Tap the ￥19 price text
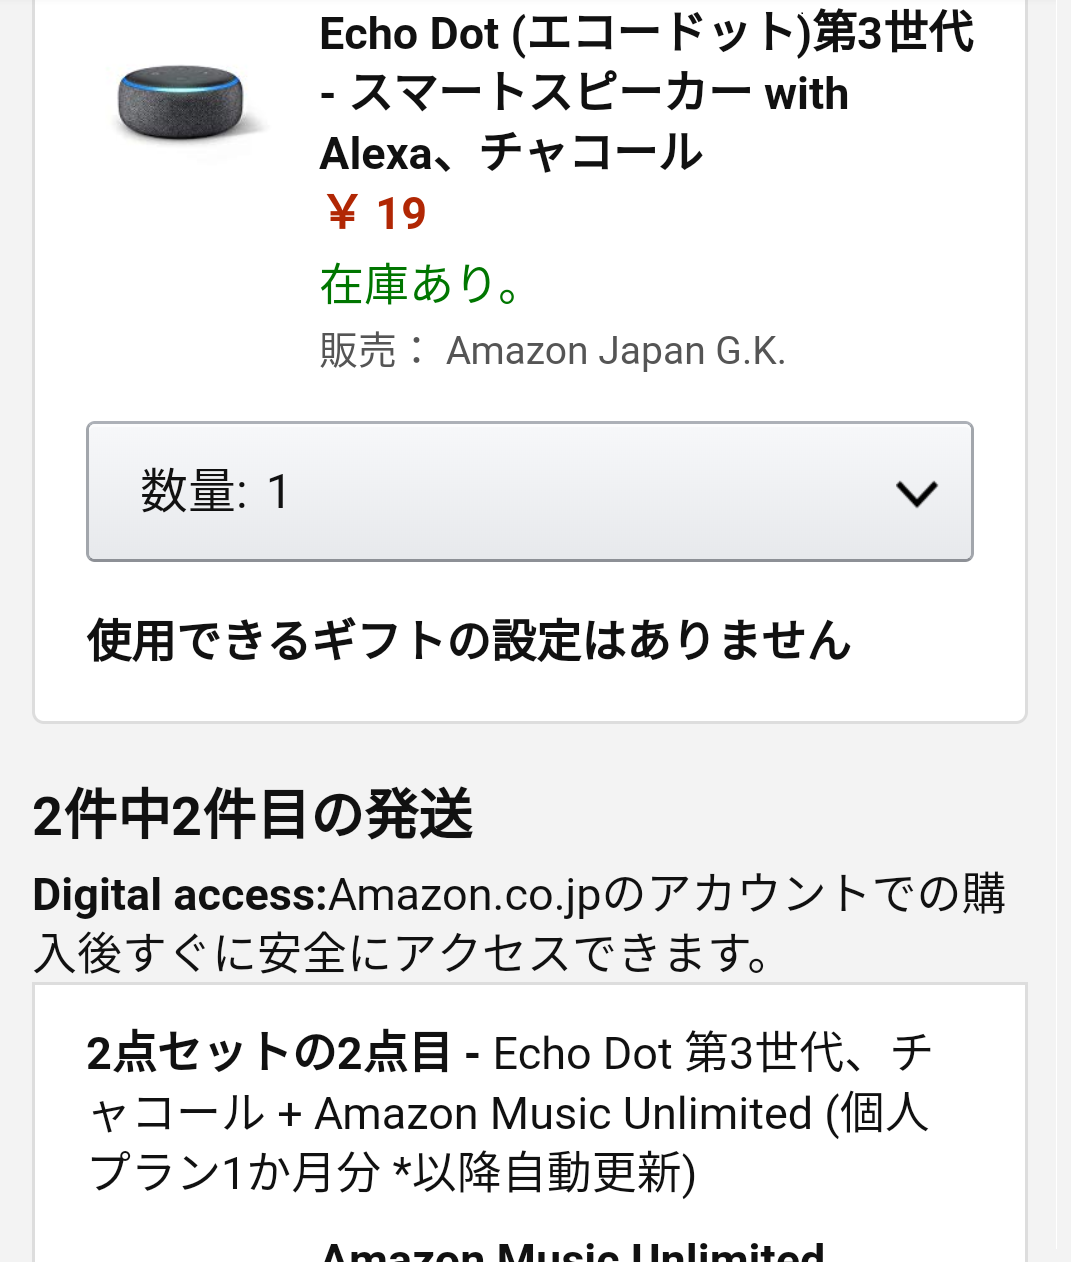This screenshot has width=1080, height=1262. [x=376, y=214]
